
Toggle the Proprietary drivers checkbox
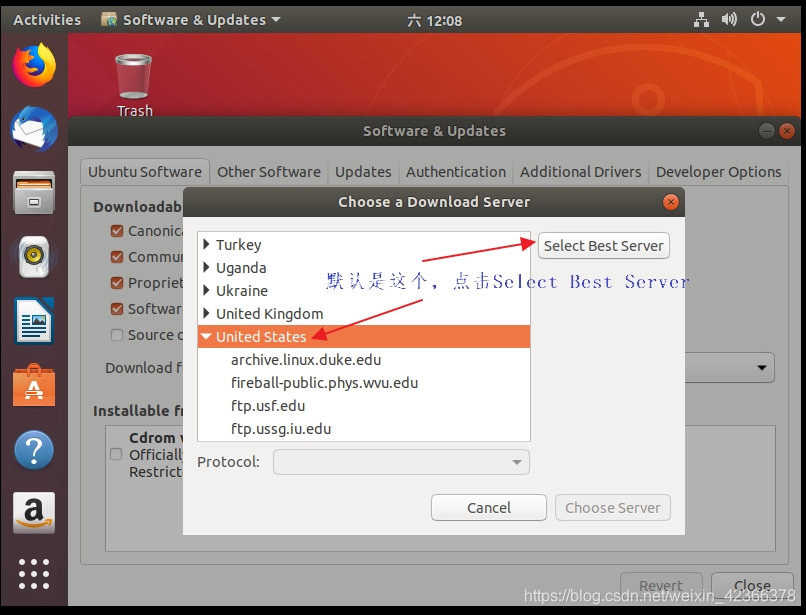[117, 283]
